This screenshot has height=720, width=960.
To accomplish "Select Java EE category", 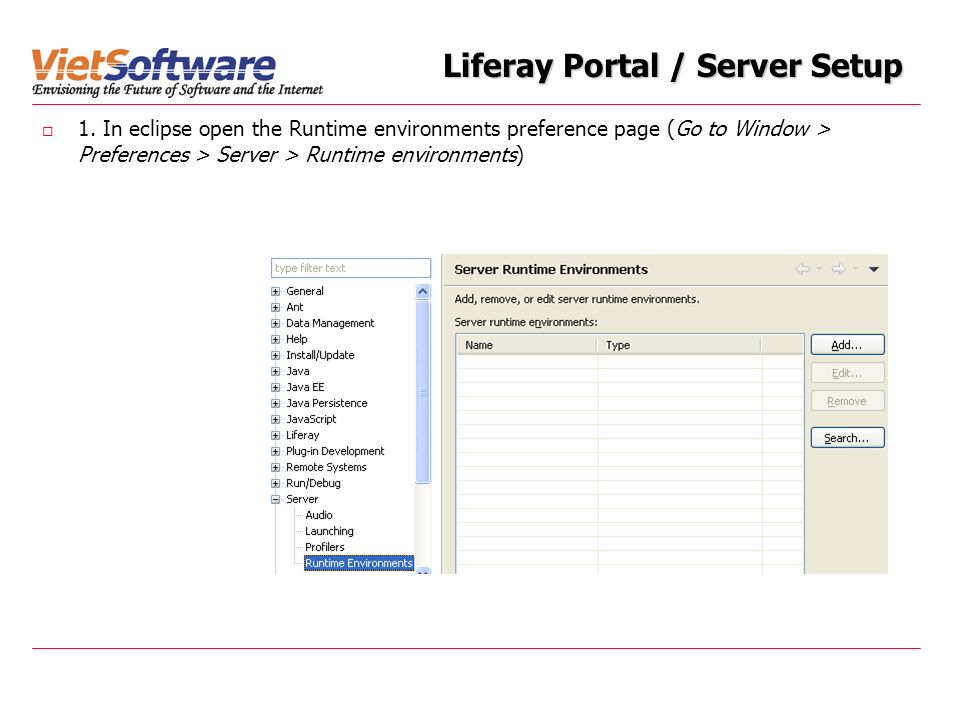I will (x=305, y=388).
